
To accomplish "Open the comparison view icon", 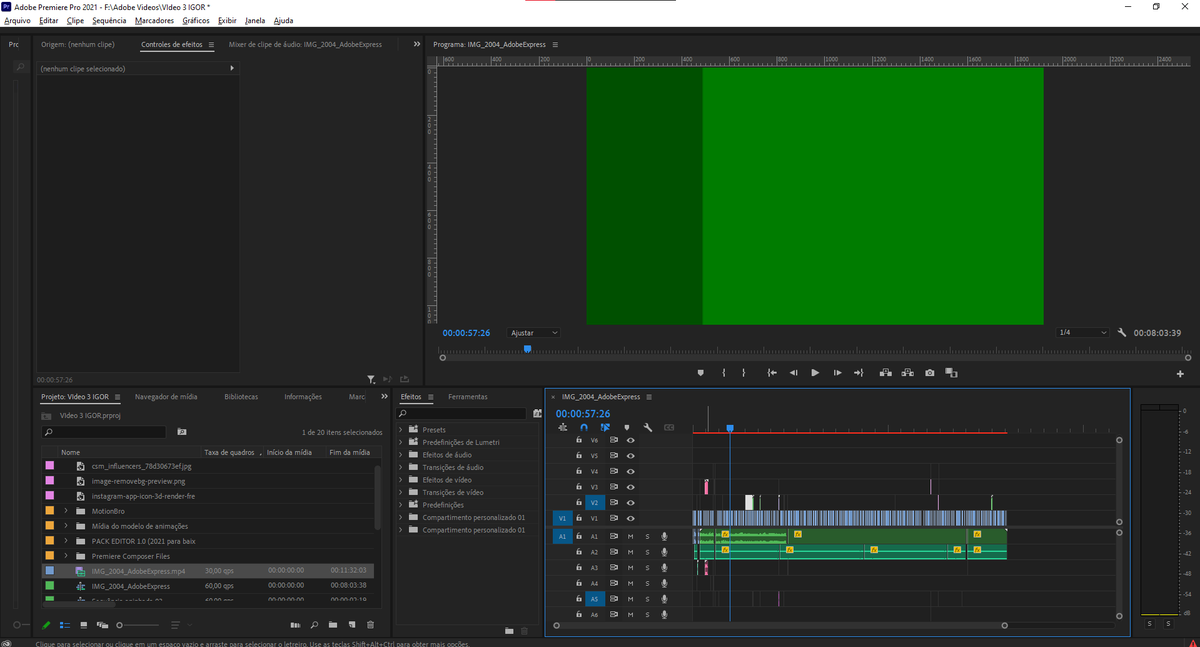I will point(951,372).
